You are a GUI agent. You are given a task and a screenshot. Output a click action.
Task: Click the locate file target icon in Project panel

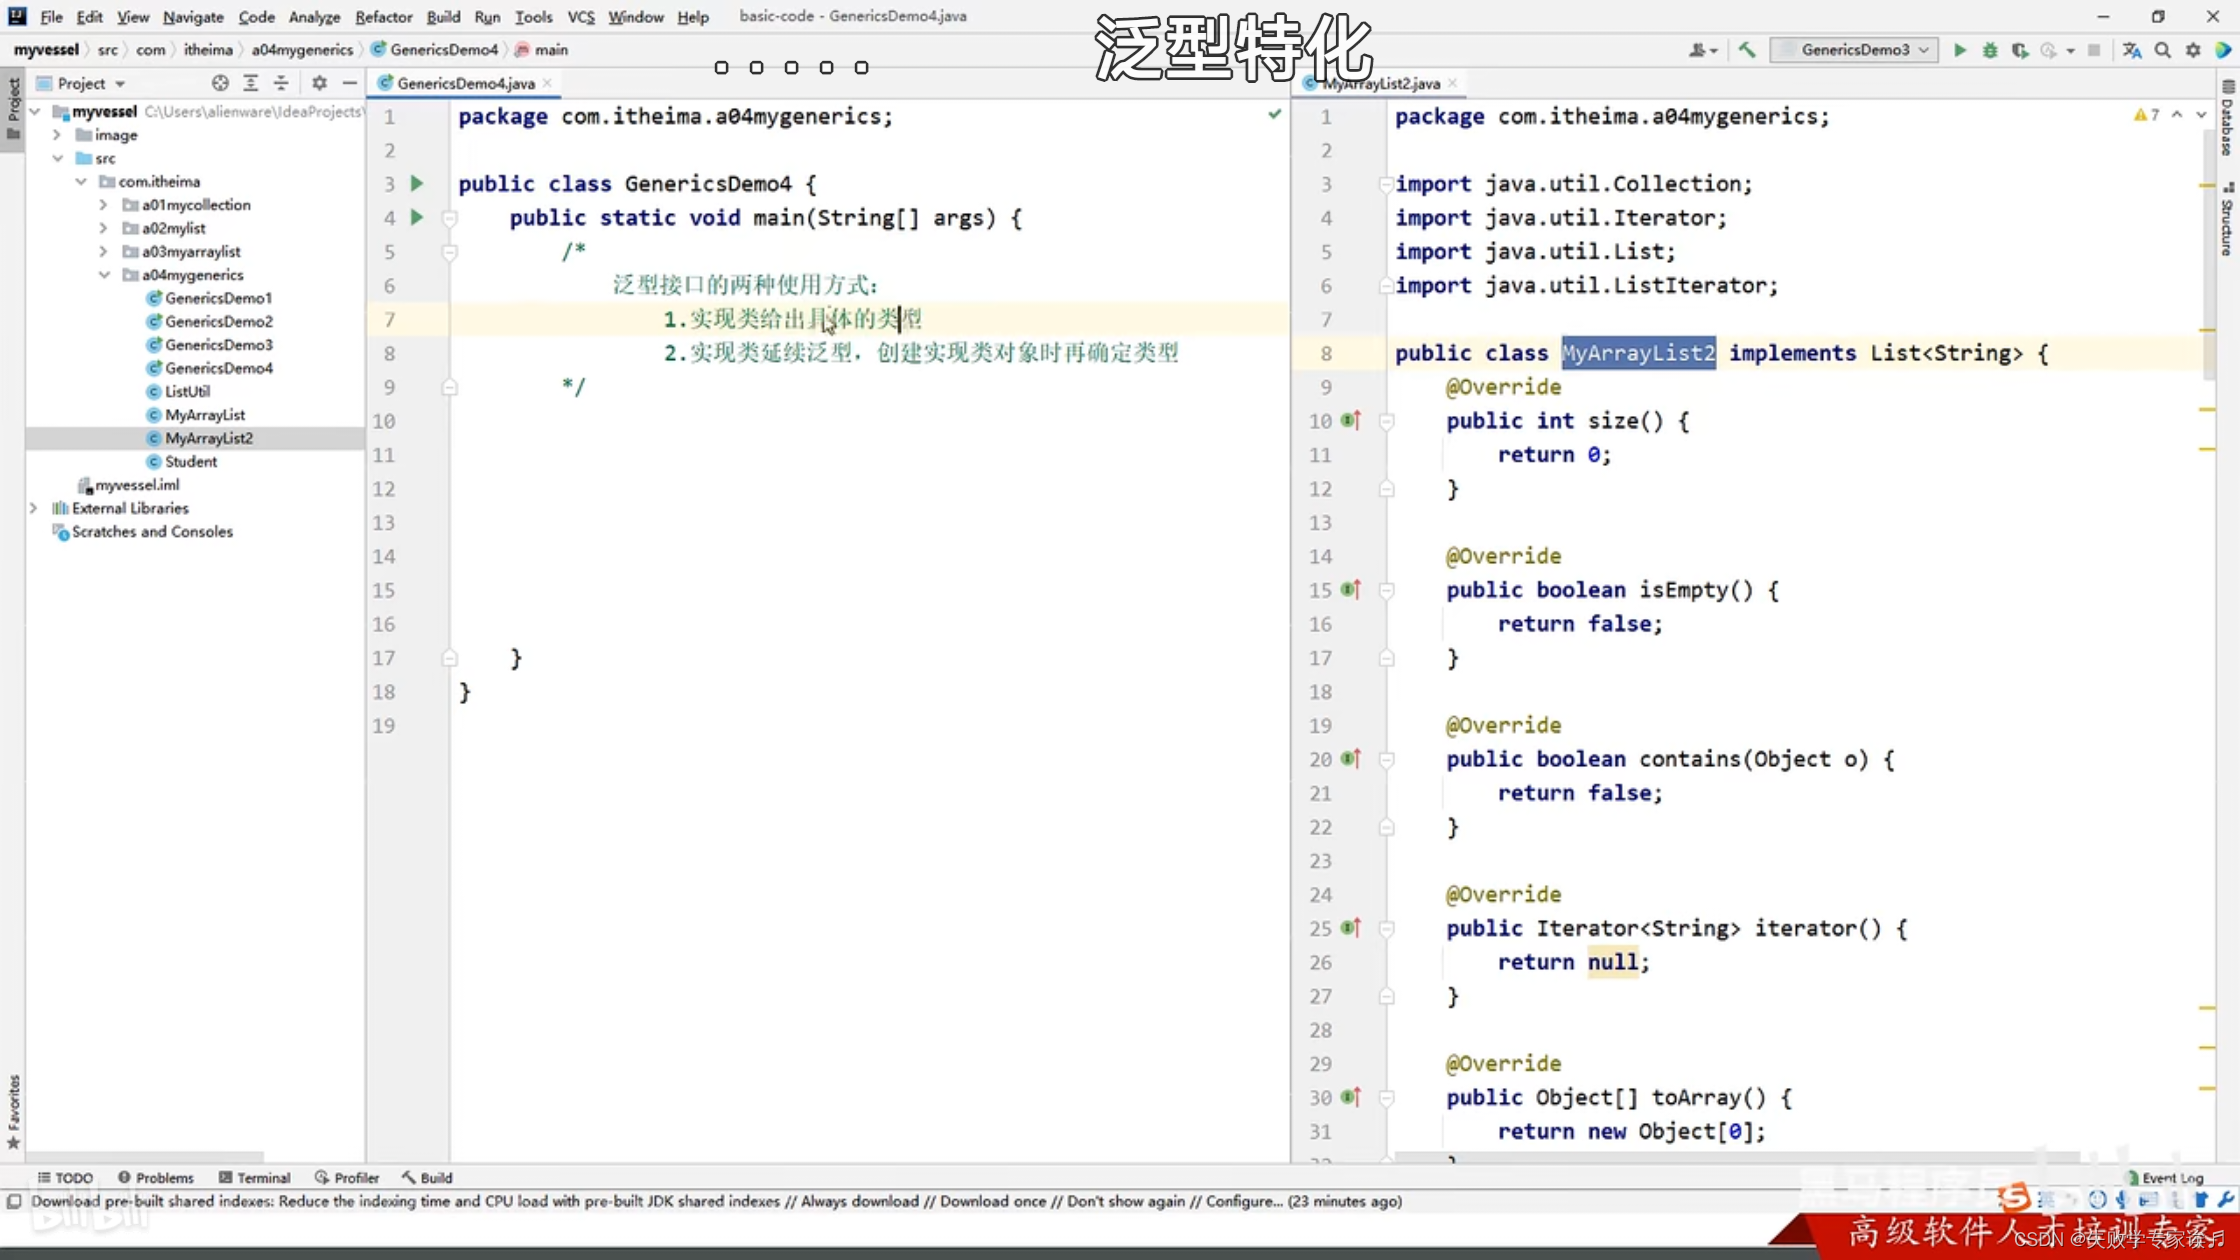[x=220, y=83]
